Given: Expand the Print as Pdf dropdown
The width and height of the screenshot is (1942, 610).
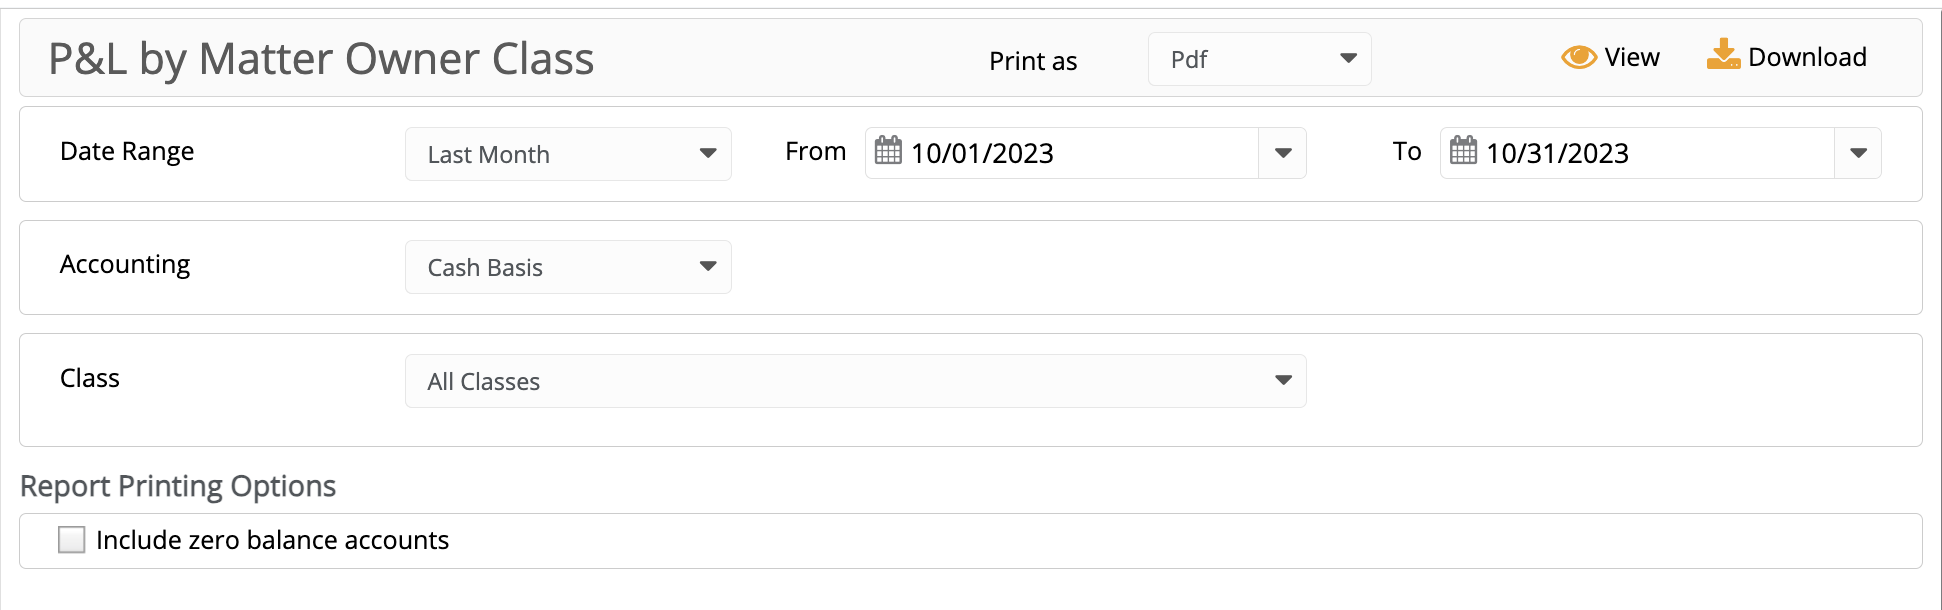Looking at the screenshot, I should 1260,59.
